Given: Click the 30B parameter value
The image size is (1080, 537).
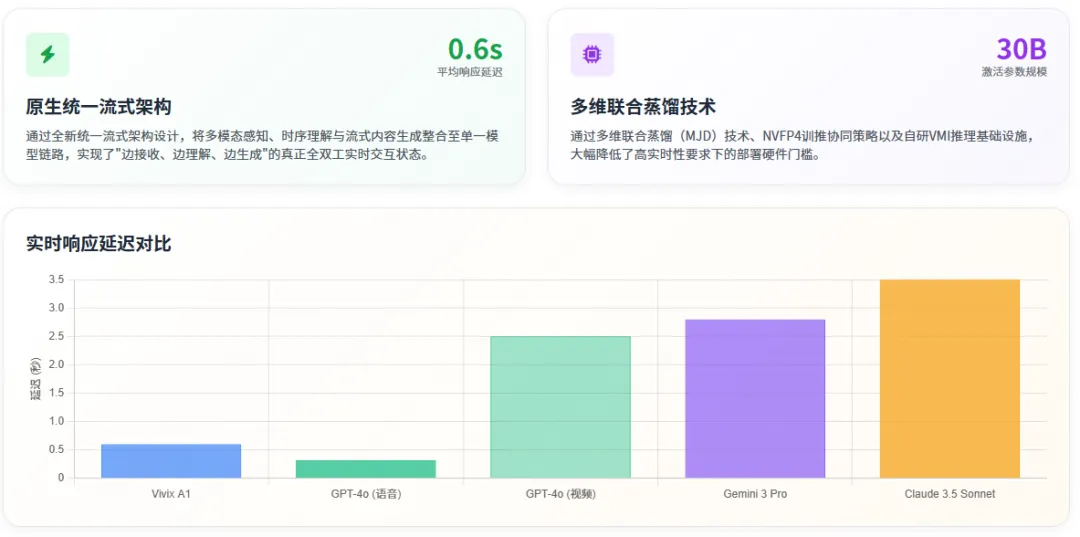Looking at the screenshot, I should click(x=1021, y=50).
